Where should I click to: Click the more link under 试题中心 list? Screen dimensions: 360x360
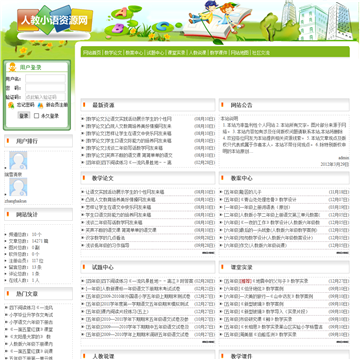pyautogui.click(x=208, y=342)
